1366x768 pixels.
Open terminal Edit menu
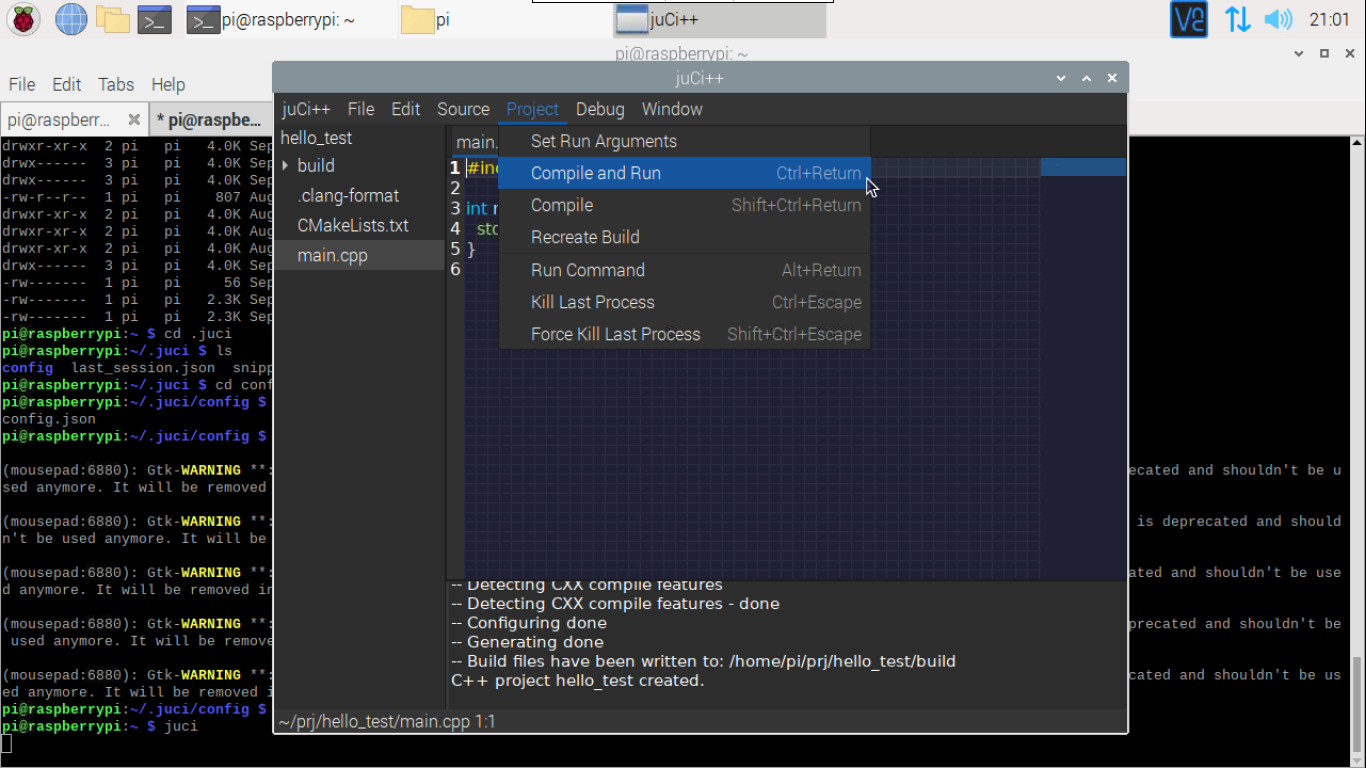[x=67, y=85]
